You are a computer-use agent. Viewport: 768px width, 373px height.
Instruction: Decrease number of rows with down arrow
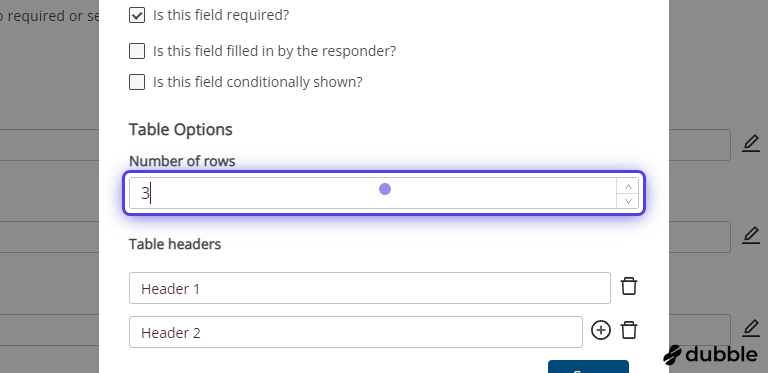coord(628,201)
